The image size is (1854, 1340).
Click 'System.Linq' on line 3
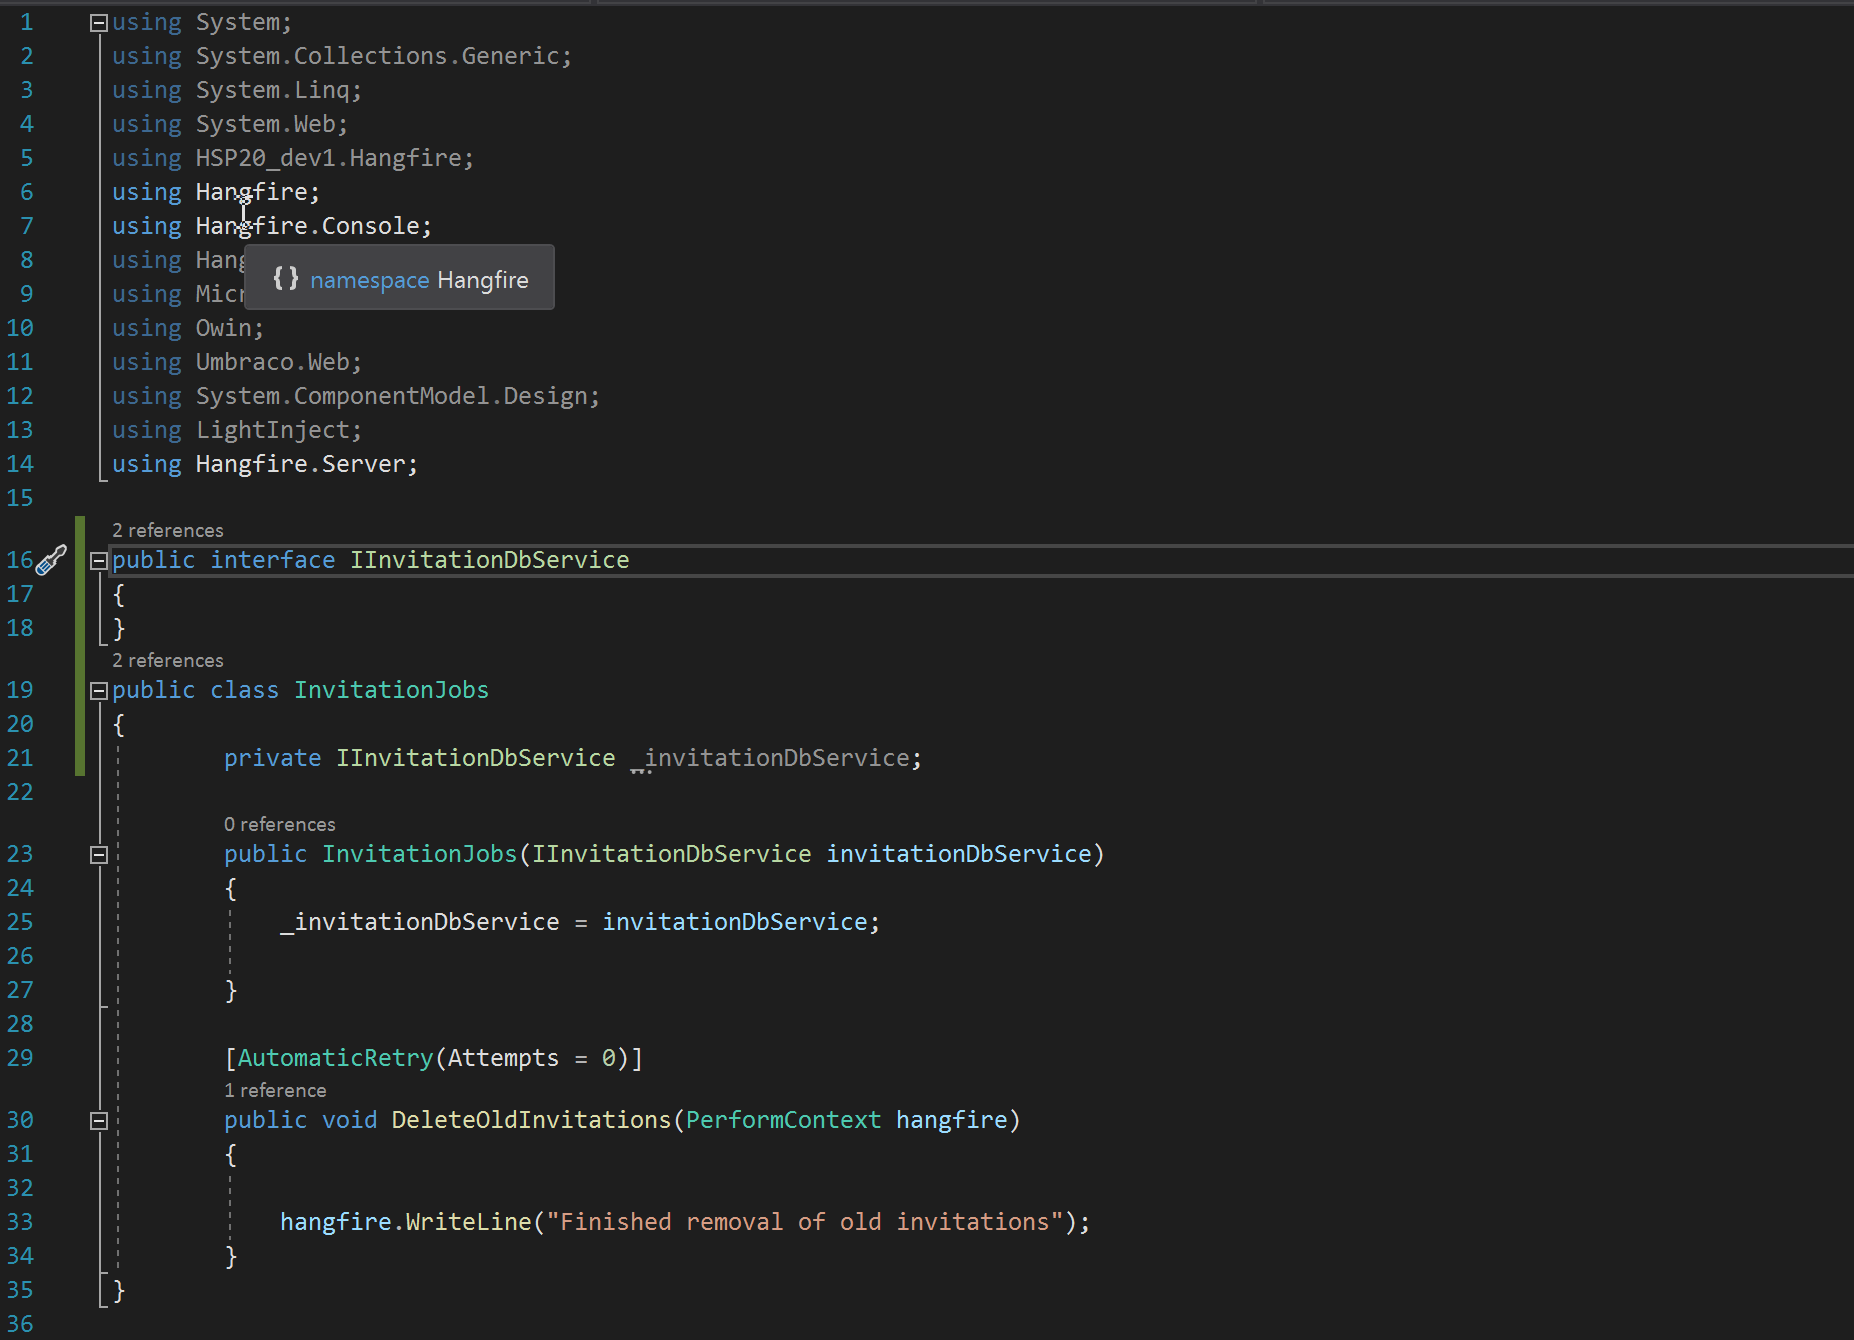point(272,90)
